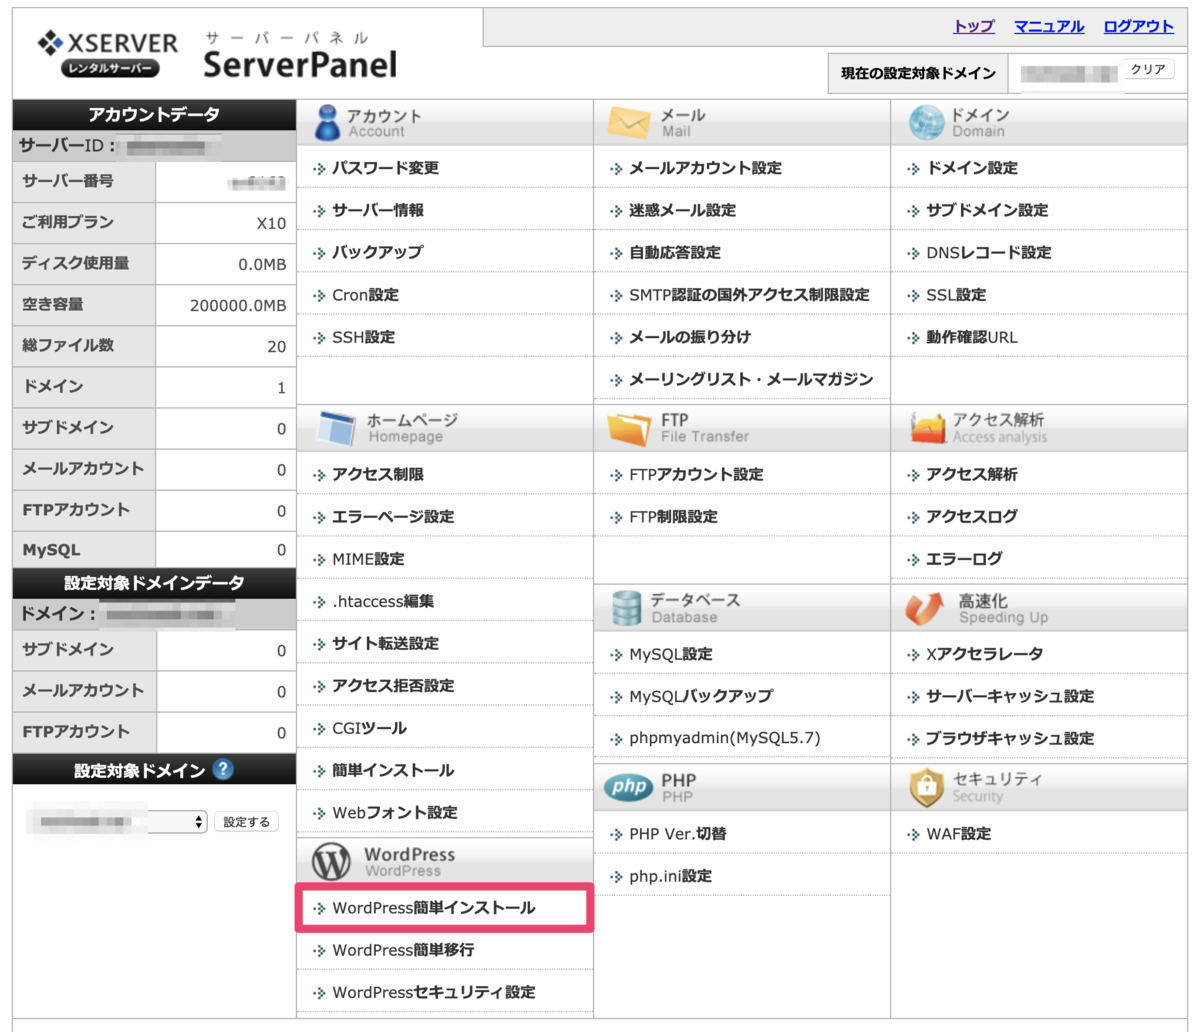The image size is (1200, 1032).
Task: Open the マニュアル link
Action: 1049,26
